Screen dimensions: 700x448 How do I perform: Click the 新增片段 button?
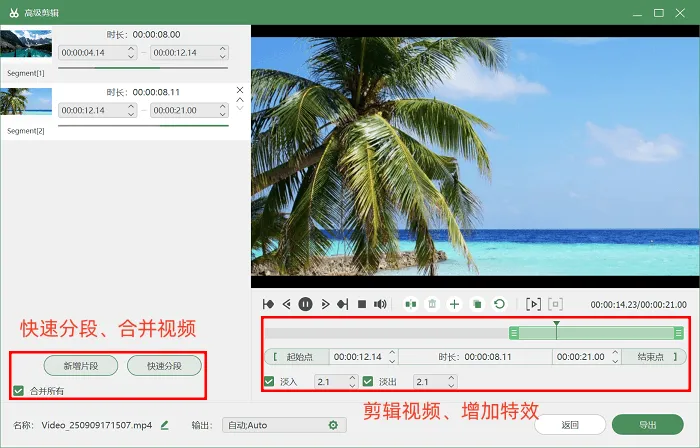coord(81,366)
